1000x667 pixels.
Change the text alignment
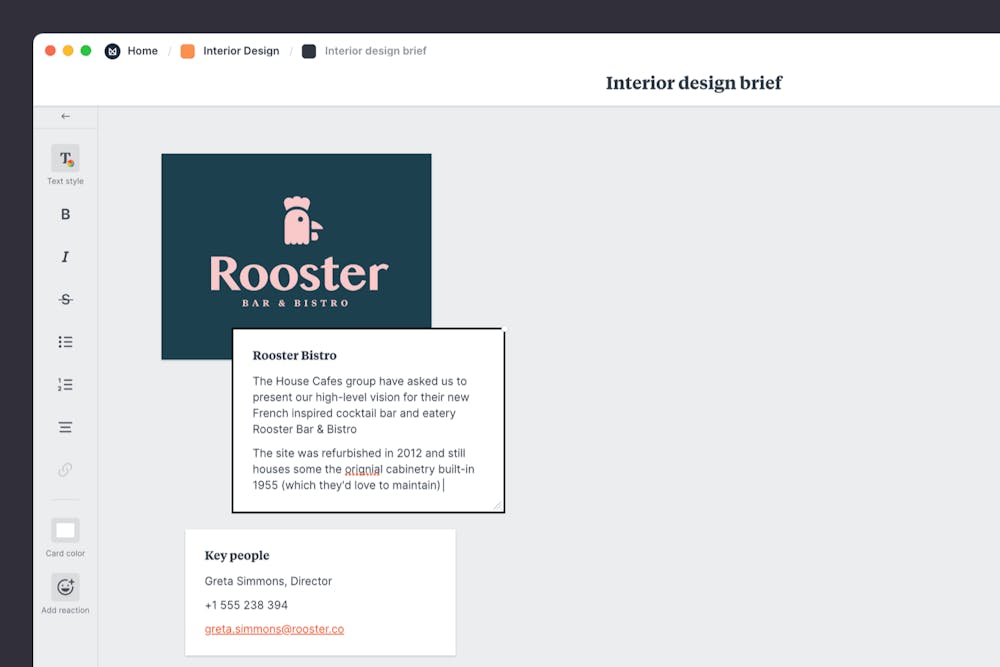click(x=65, y=427)
